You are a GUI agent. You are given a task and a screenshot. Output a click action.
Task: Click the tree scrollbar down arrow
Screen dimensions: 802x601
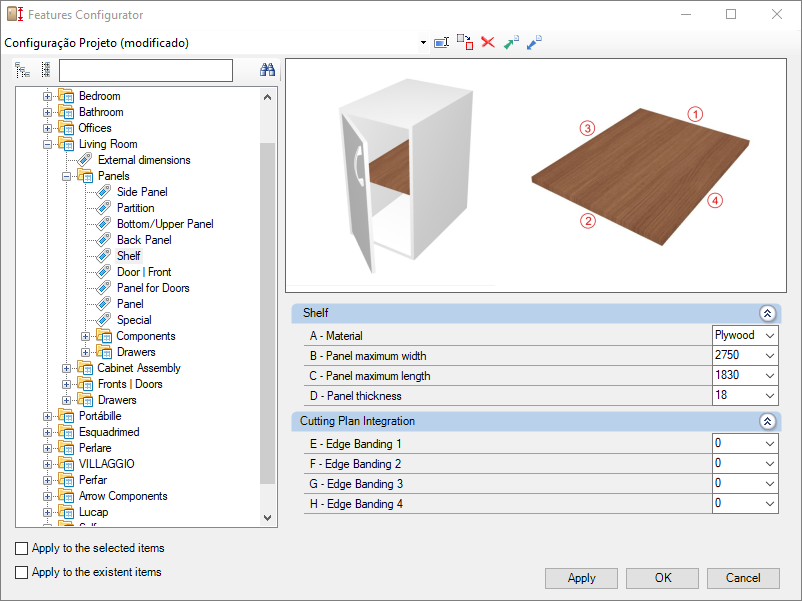[x=268, y=518]
